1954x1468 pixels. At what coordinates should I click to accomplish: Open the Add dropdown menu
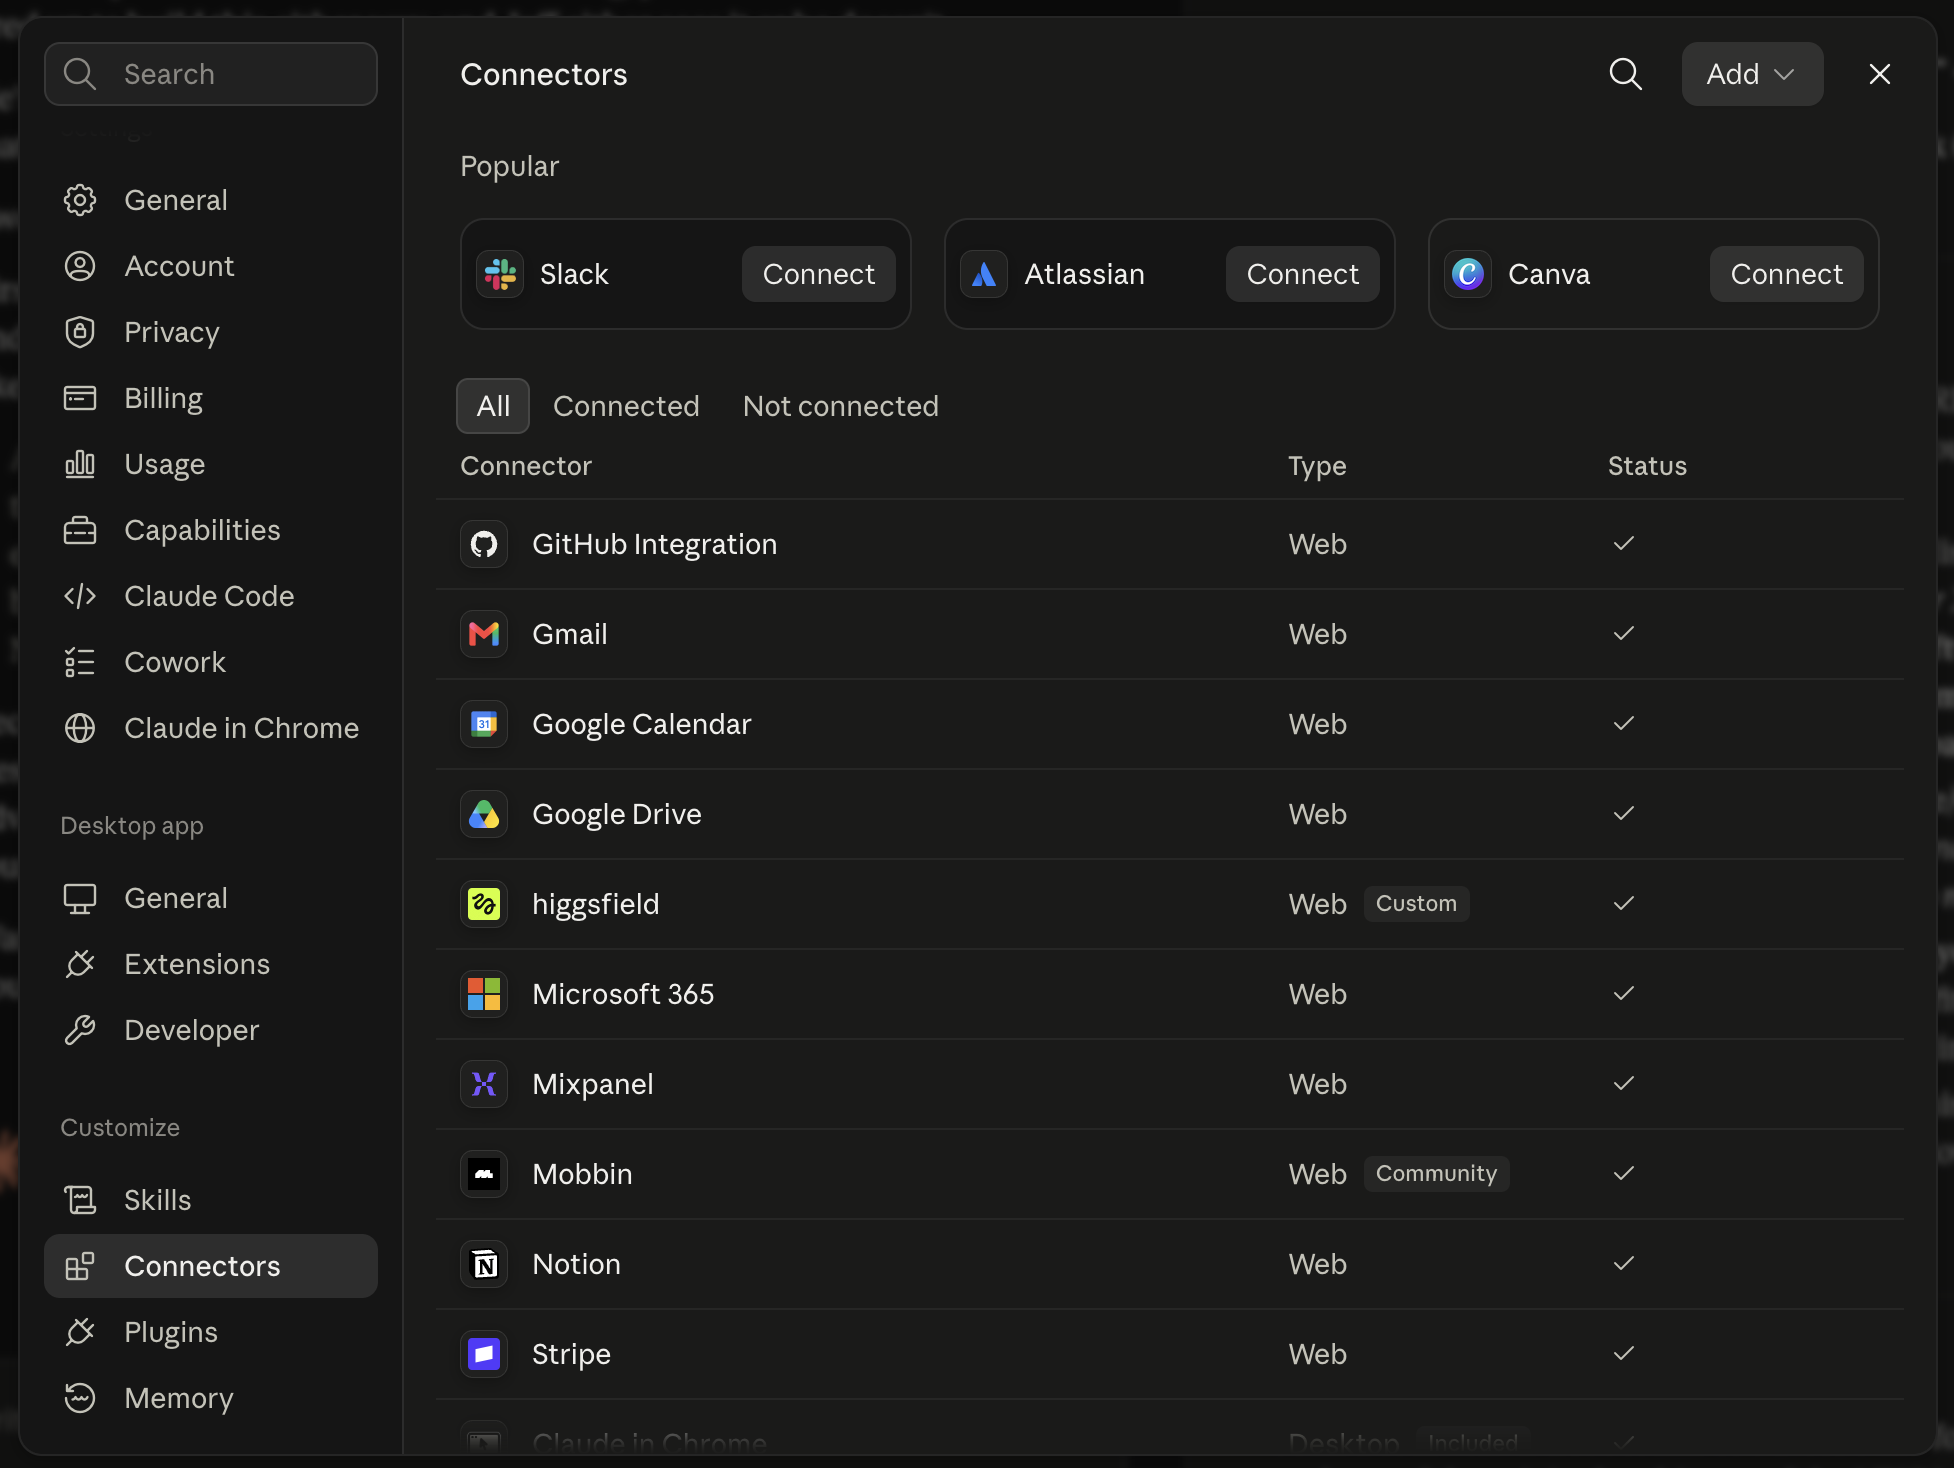1752,74
